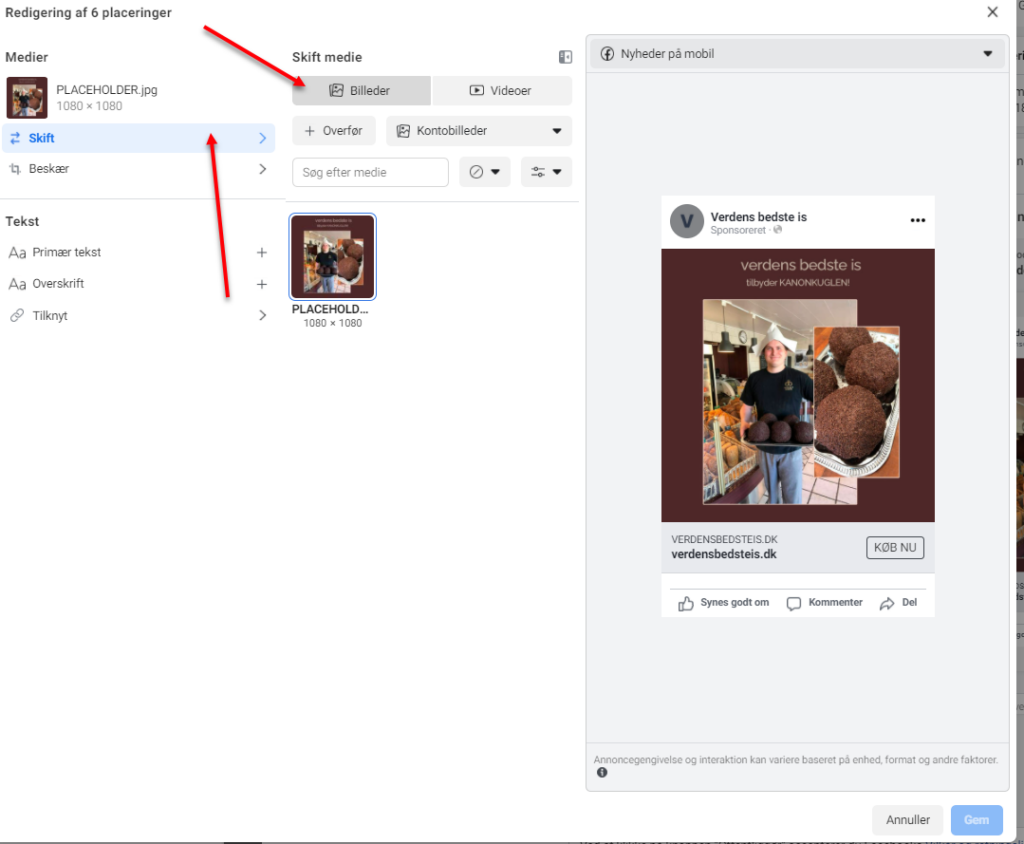Image resolution: width=1024 pixels, height=844 pixels.
Task: Click the Synes godt om thumbs-up icon
Action: [x=686, y=603]
